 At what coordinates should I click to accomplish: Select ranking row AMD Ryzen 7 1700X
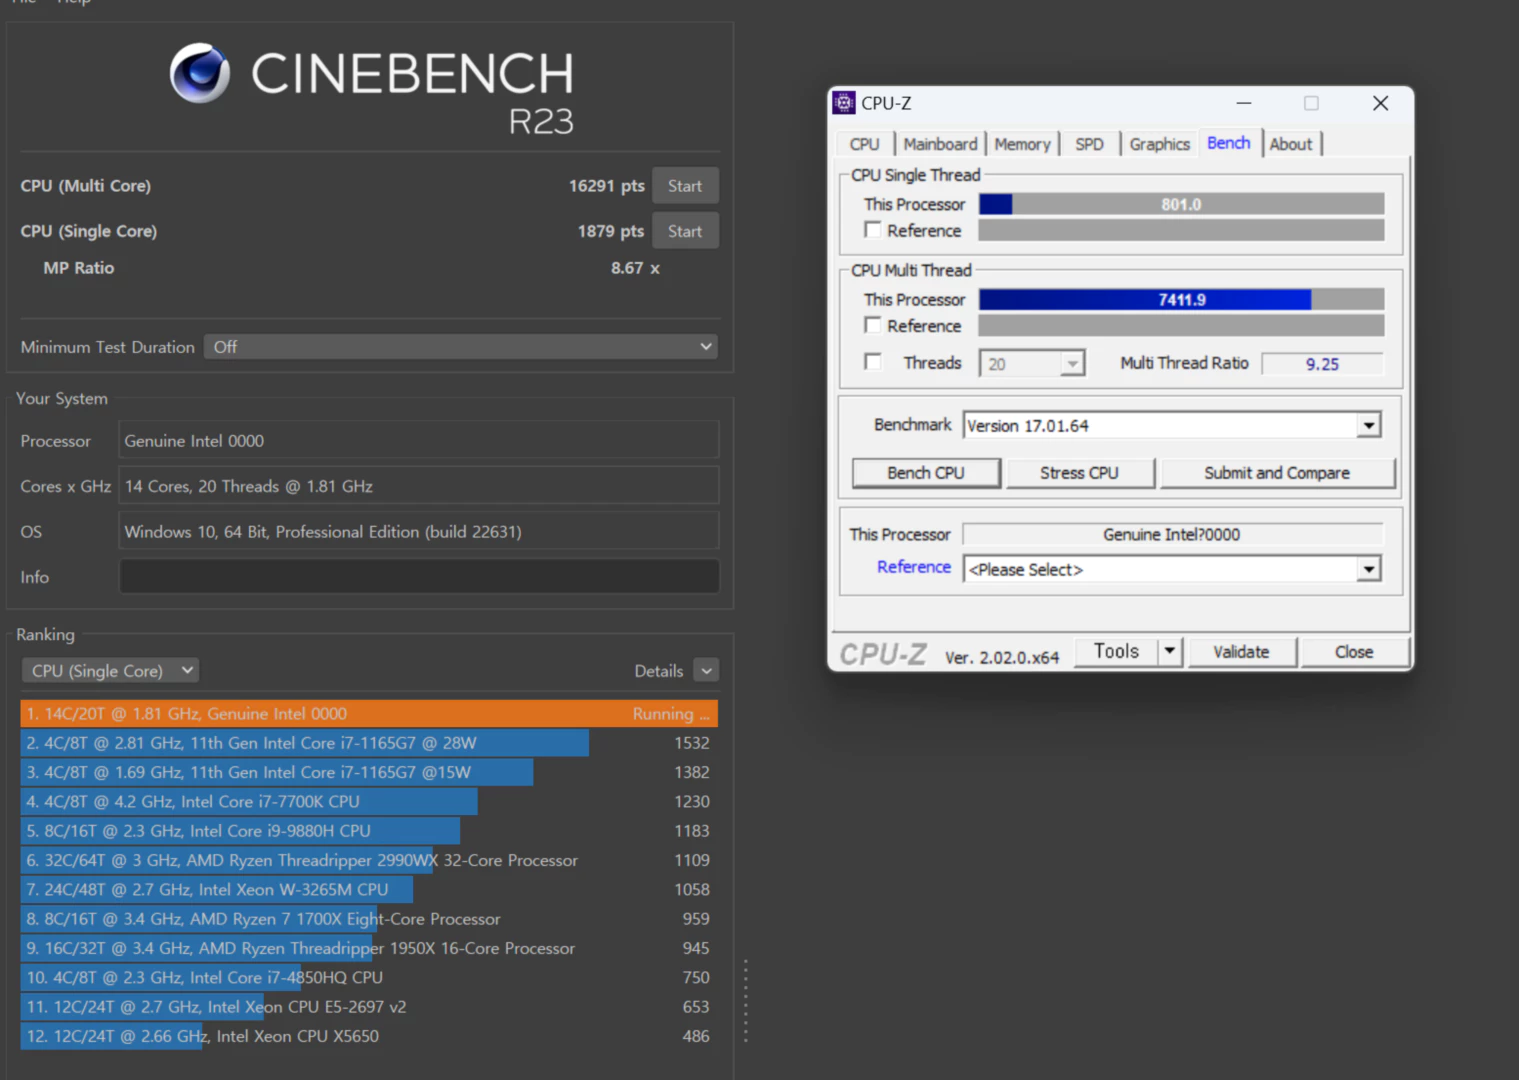(x=369, y=919)
